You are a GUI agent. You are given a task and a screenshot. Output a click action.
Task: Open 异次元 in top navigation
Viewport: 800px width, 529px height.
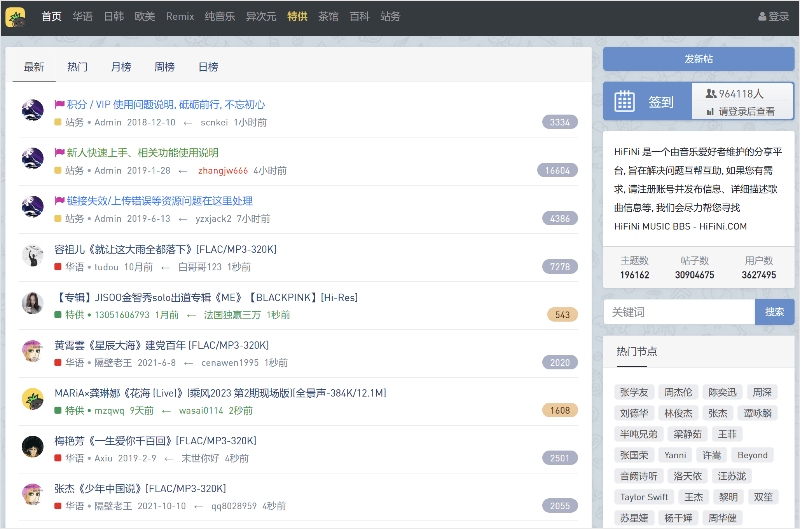(x=261, y=17)
